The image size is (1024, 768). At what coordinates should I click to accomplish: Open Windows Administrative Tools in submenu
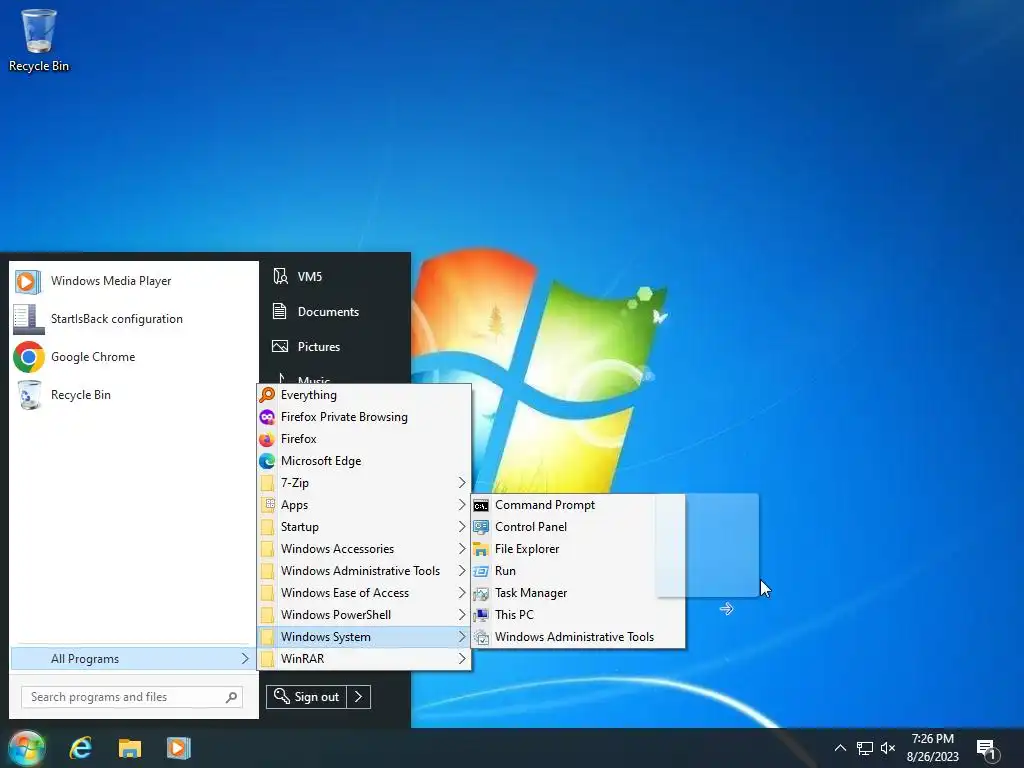point(578,637)
